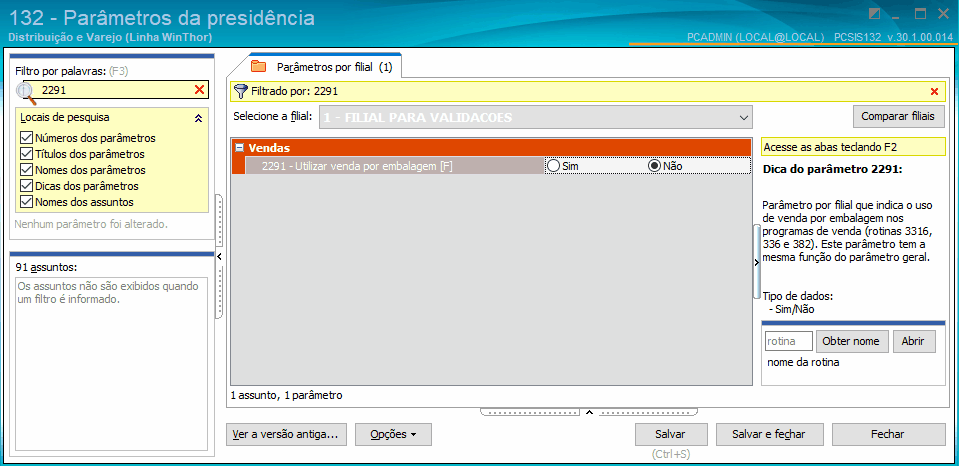Click the Fechar button
Image resolution: width=959 pixels, height=466 pixels.
pyautogui.click(x=887, y=434)
